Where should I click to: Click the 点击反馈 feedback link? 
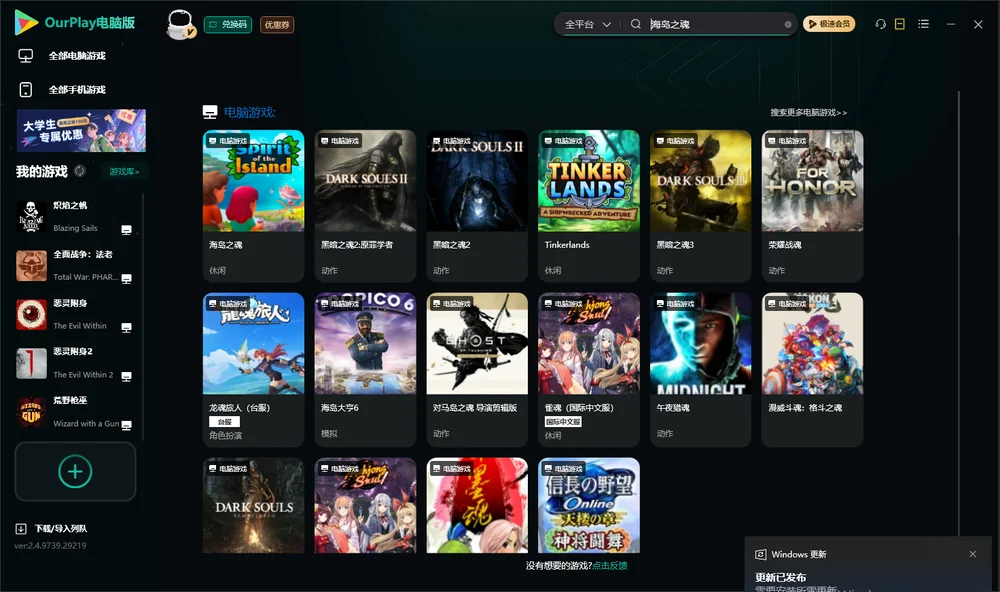tap(610, 565)
